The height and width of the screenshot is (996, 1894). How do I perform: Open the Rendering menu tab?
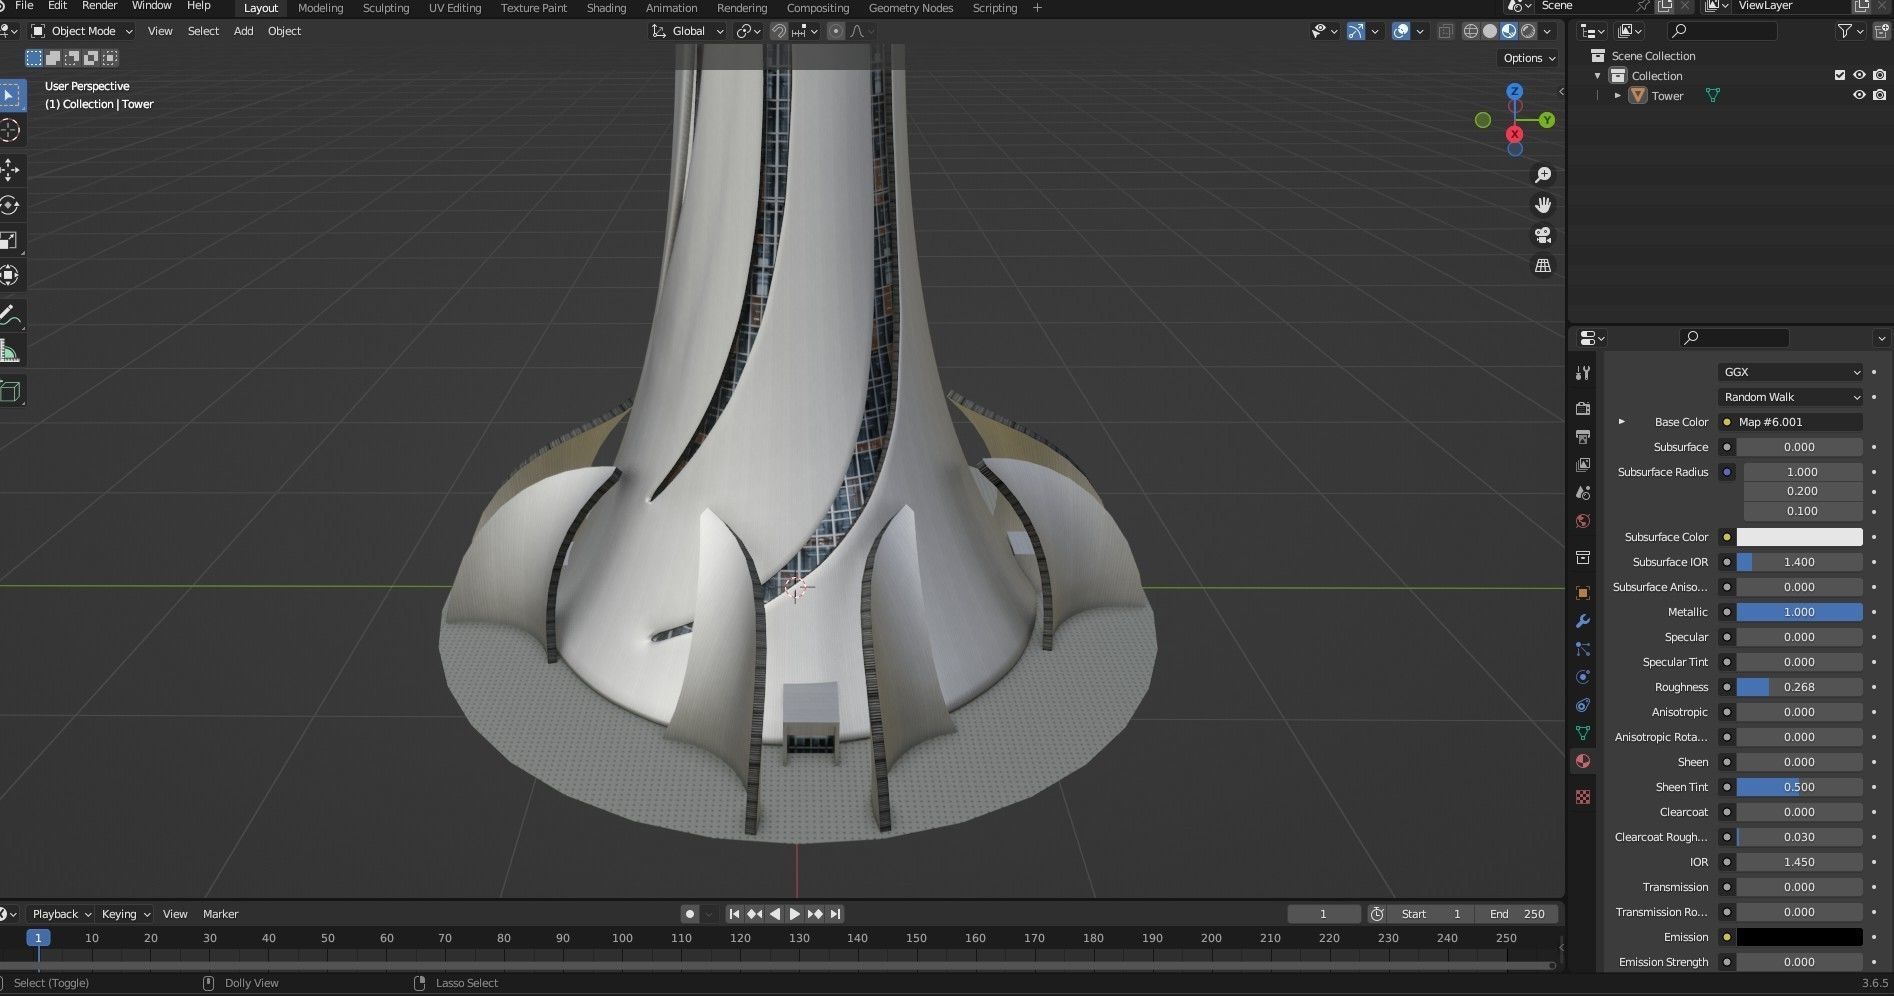tap(742, 8)
